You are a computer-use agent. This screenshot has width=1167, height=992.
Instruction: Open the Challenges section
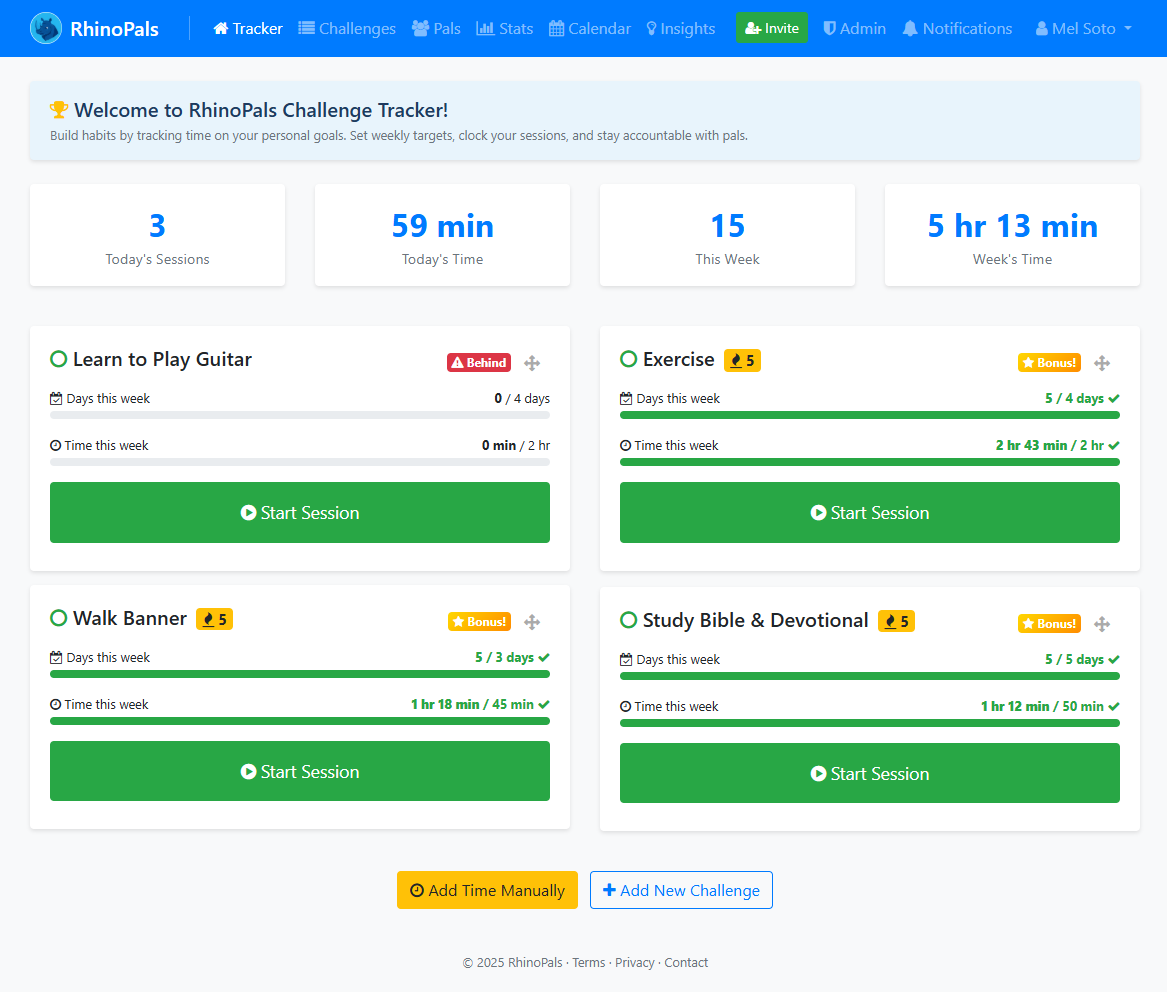coord(347,28)
